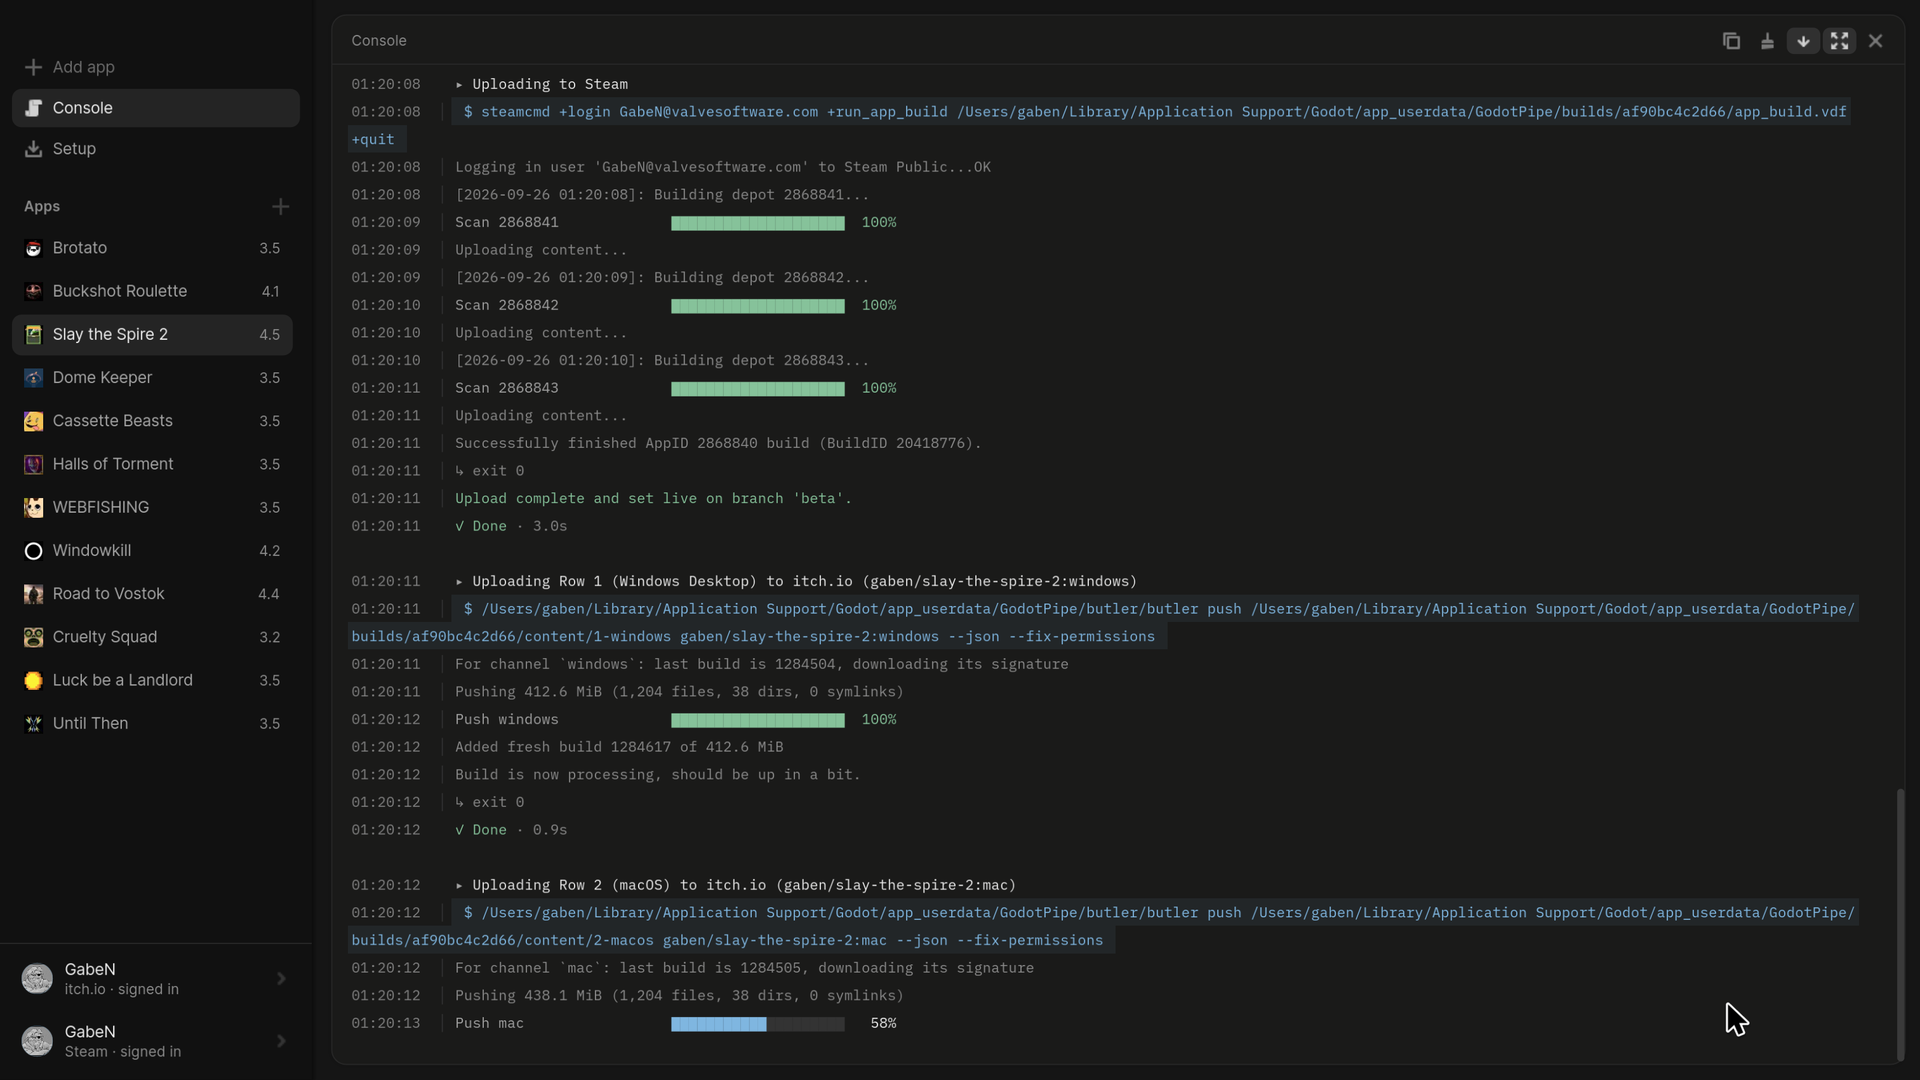Click the 4.4 version badge for Road to Vostok

pos(268,594)
